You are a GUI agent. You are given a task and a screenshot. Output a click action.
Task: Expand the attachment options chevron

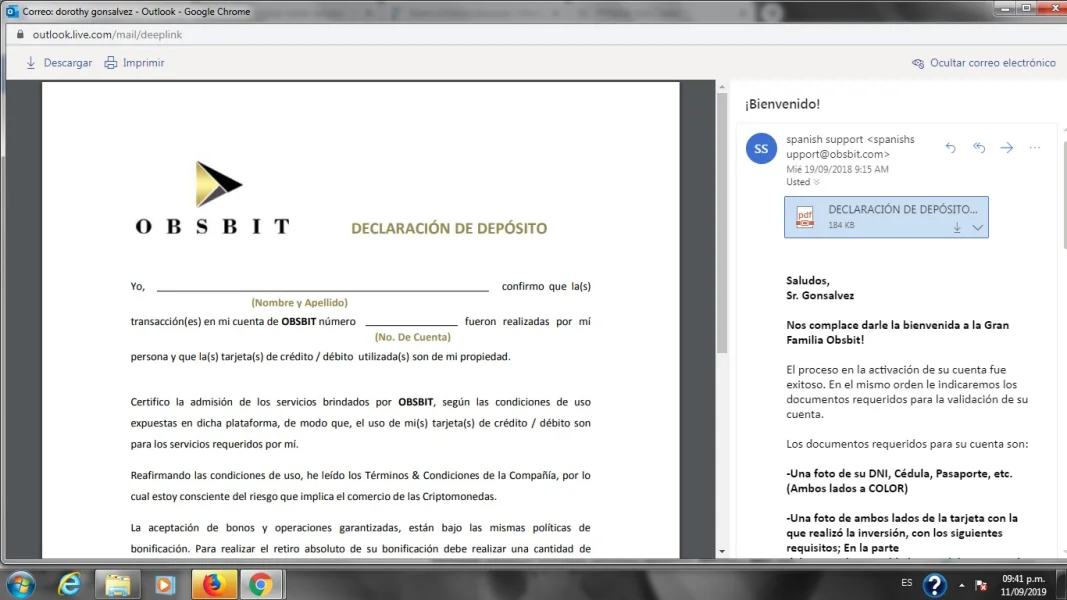(978, 228)
